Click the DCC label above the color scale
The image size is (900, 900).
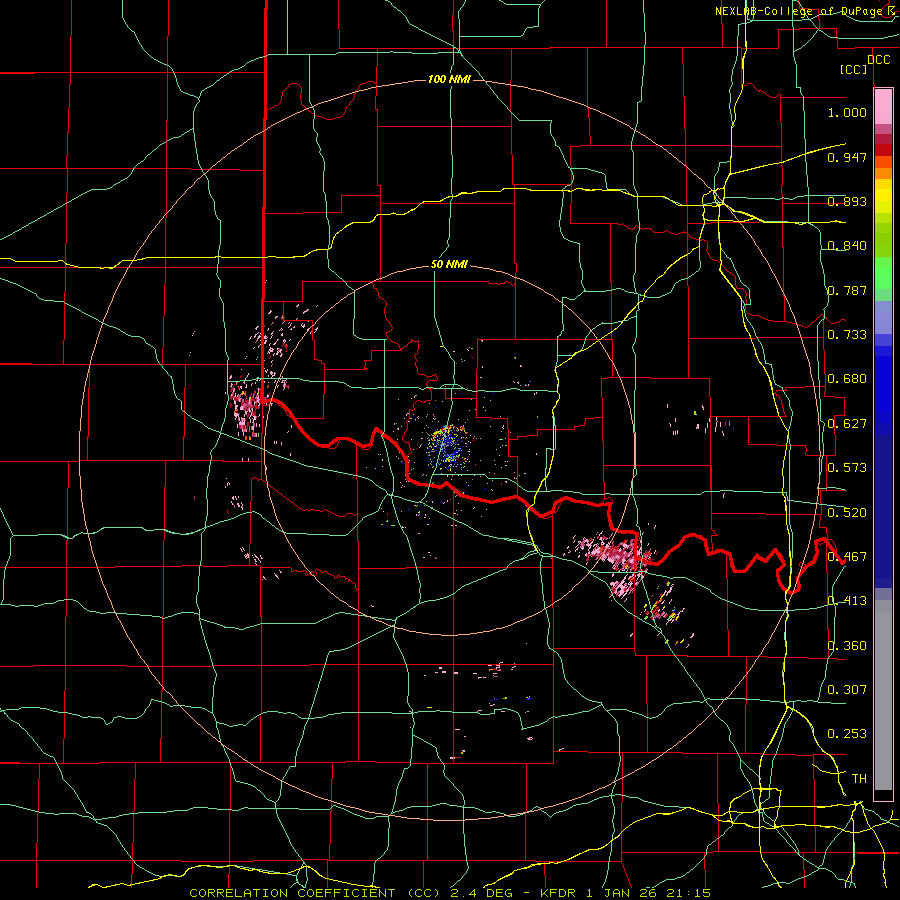coord(878,60)
